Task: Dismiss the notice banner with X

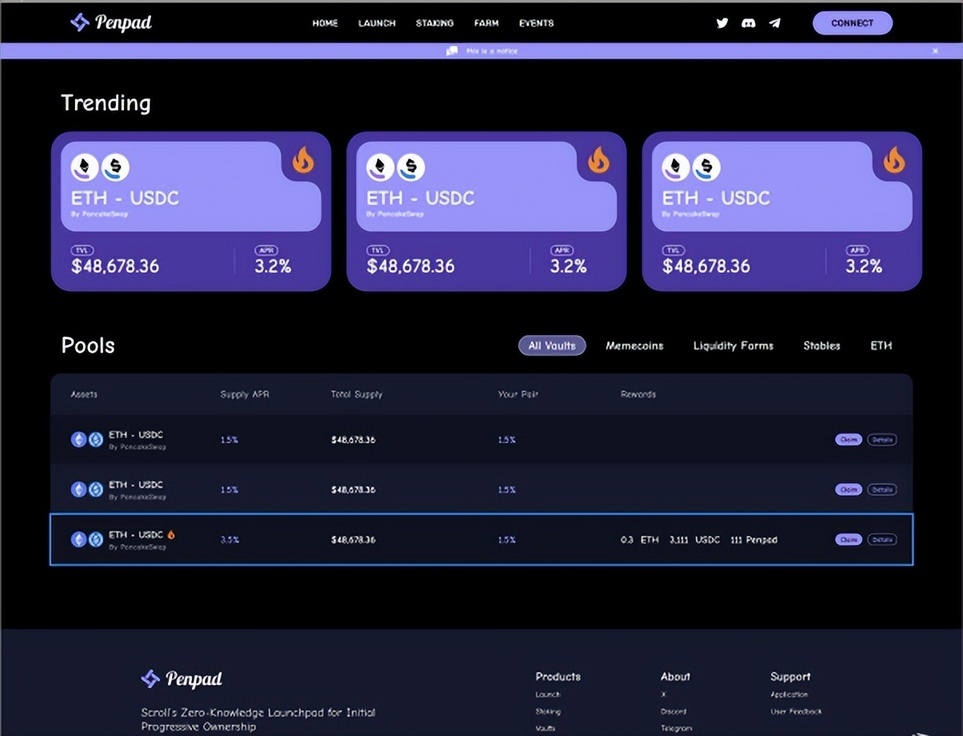Action: [935, 51]
